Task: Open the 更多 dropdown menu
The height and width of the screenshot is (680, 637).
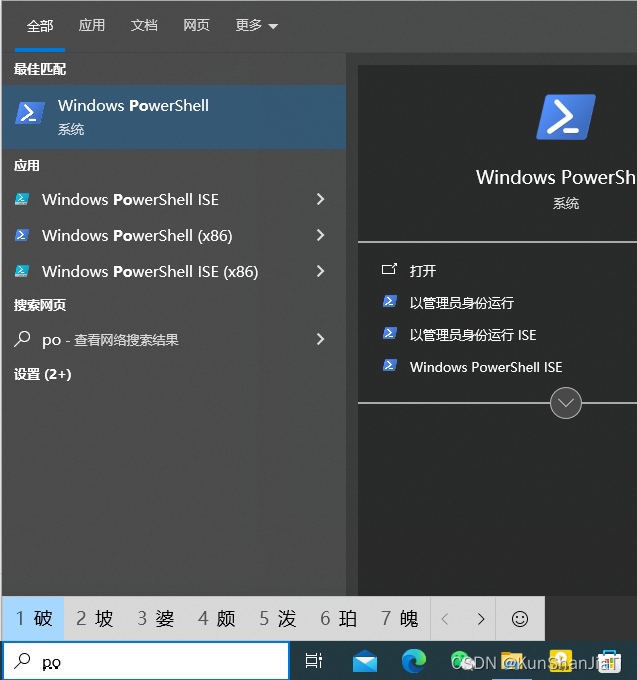Action: (256, 25)
